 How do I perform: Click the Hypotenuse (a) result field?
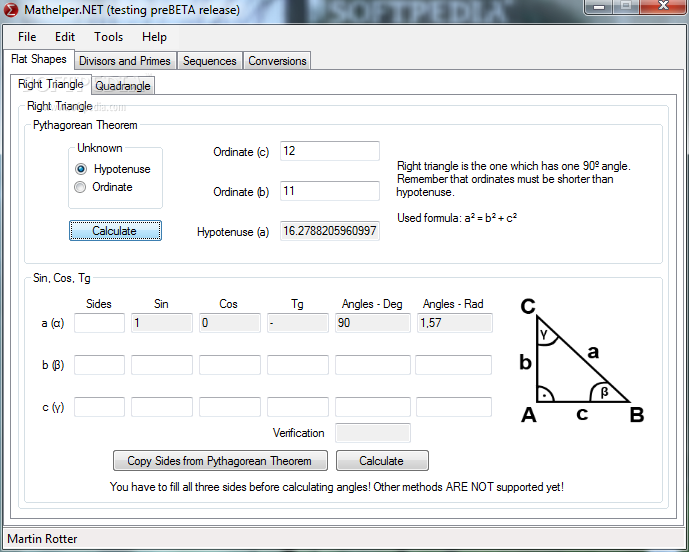coord(330,231)
